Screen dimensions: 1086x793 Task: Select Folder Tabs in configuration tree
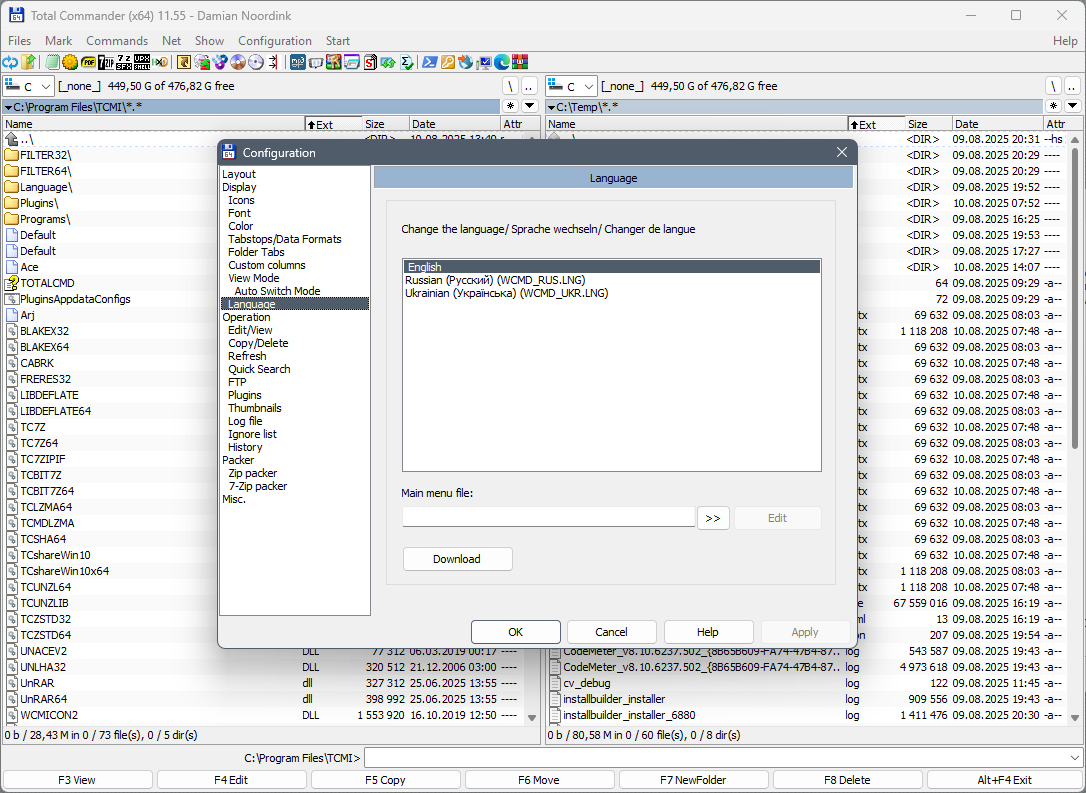point(256,252)
